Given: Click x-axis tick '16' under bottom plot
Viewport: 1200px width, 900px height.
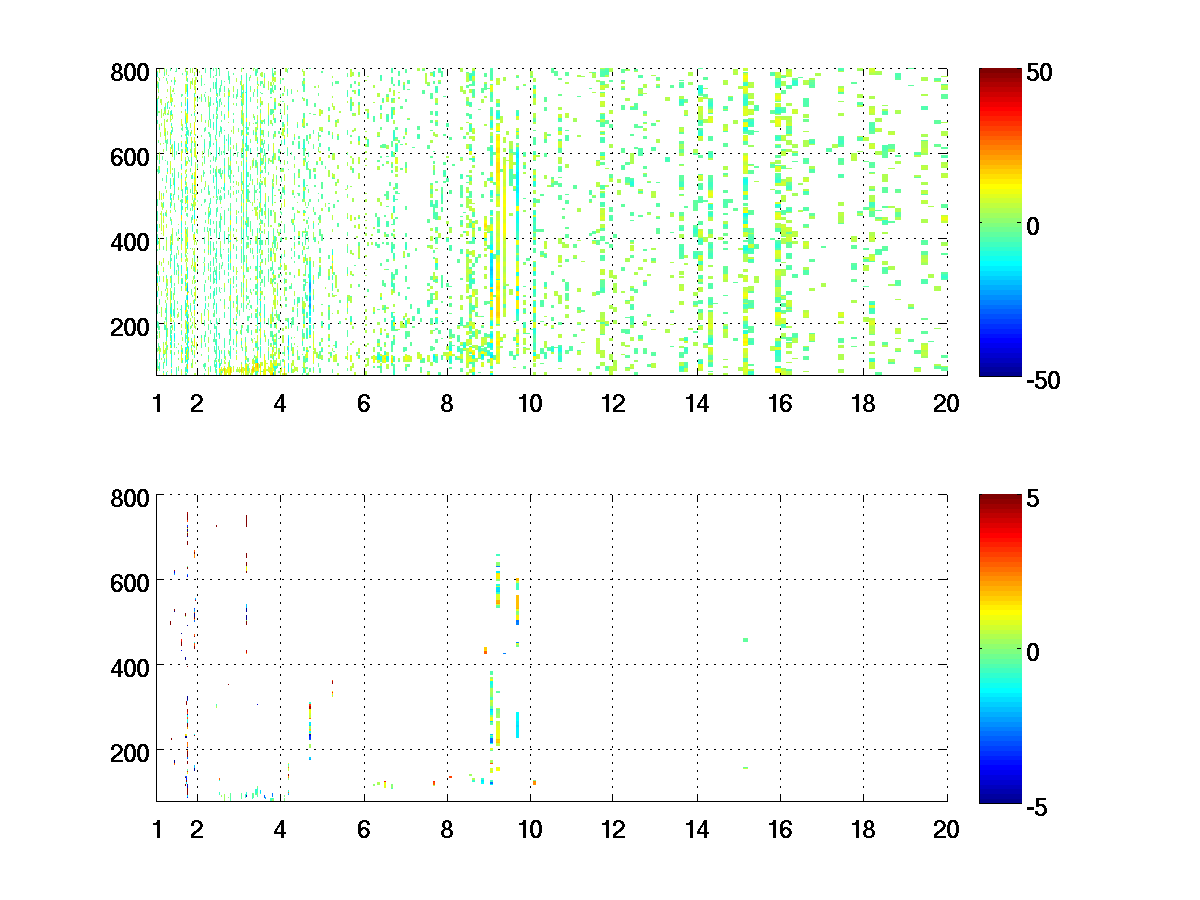Looking at the screenshot, I should (x=780, y=829).
